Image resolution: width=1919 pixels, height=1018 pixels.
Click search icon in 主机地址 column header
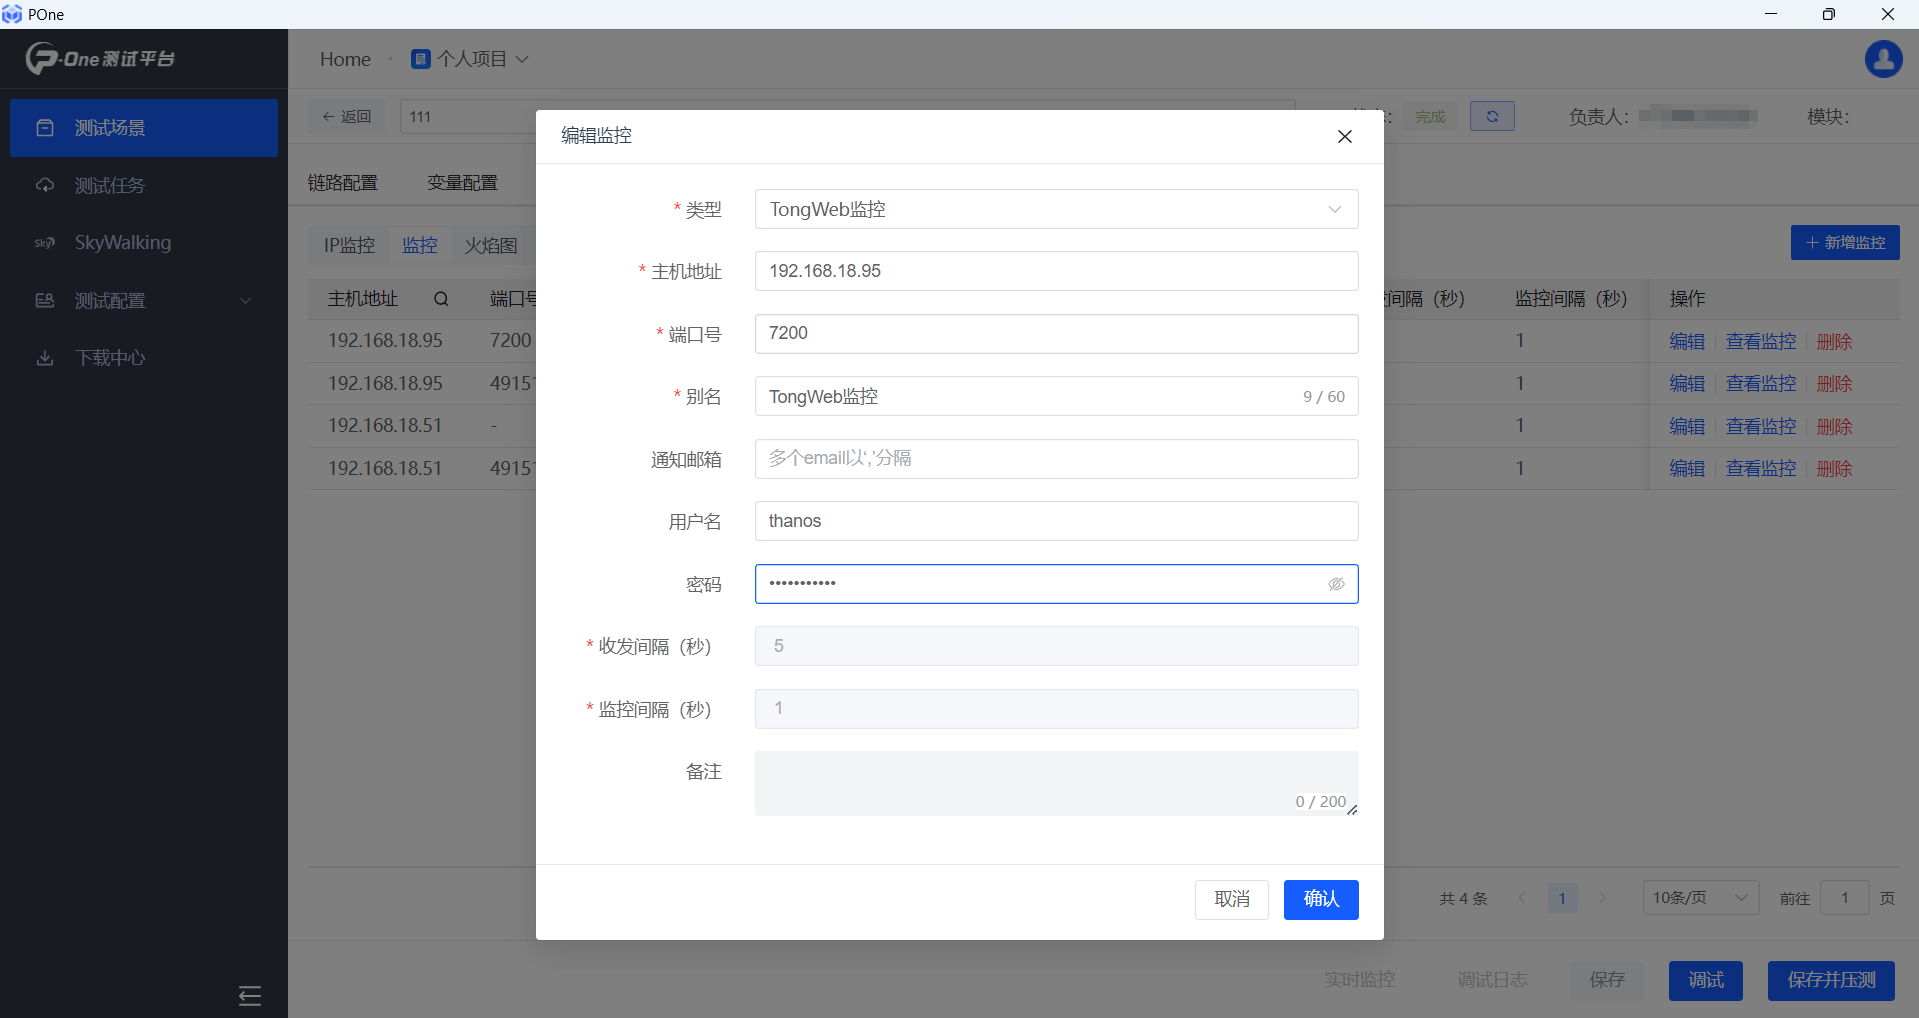441,299
